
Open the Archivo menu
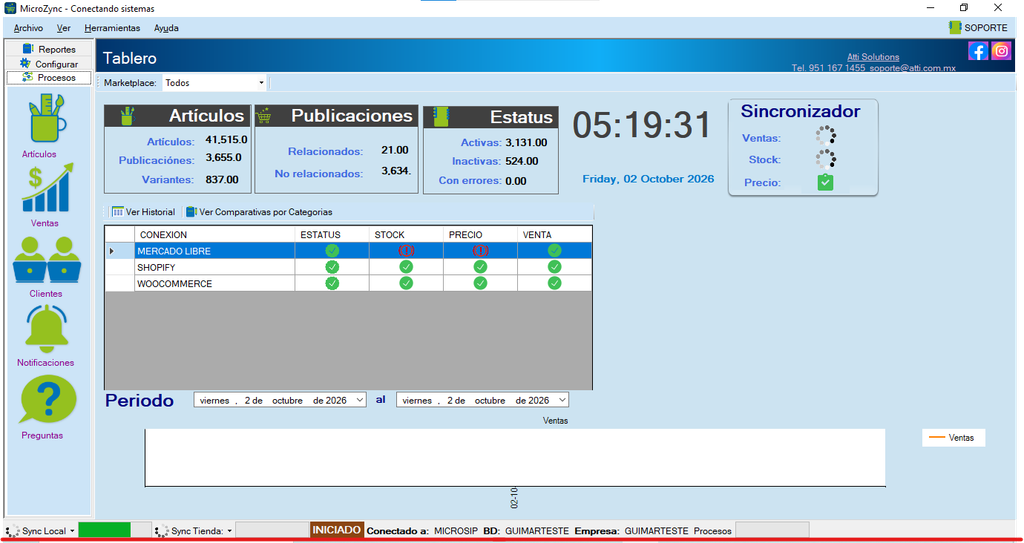[28, 28]
